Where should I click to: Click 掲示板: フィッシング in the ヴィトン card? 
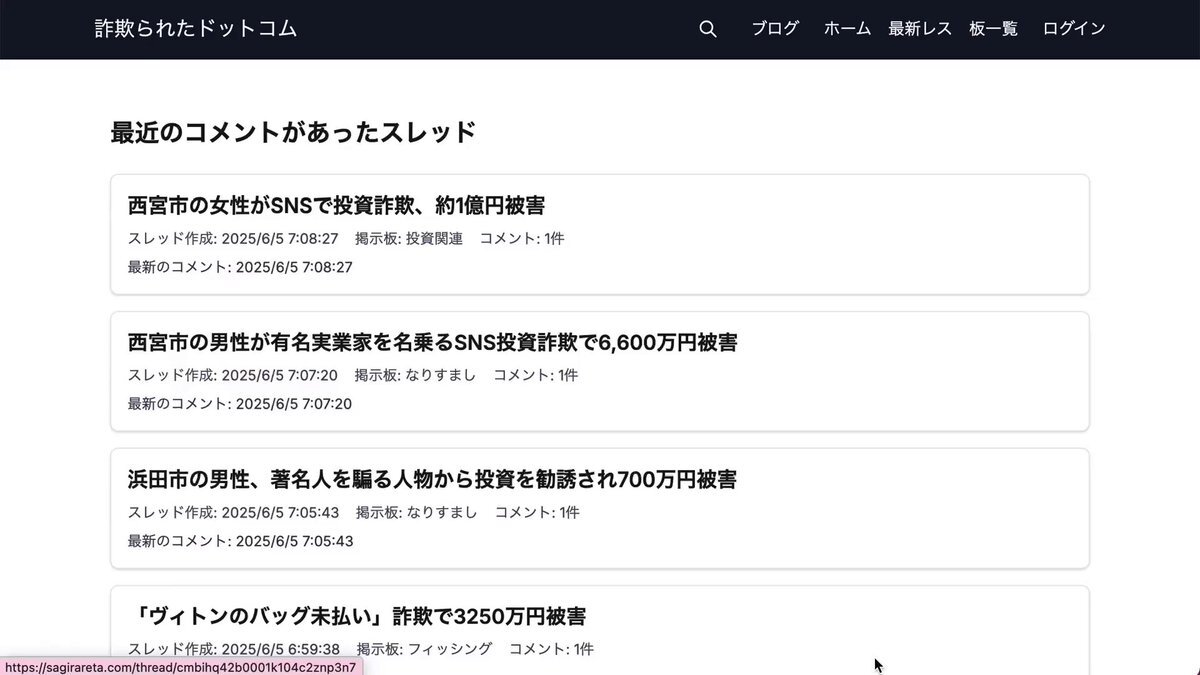pos(425,649)
